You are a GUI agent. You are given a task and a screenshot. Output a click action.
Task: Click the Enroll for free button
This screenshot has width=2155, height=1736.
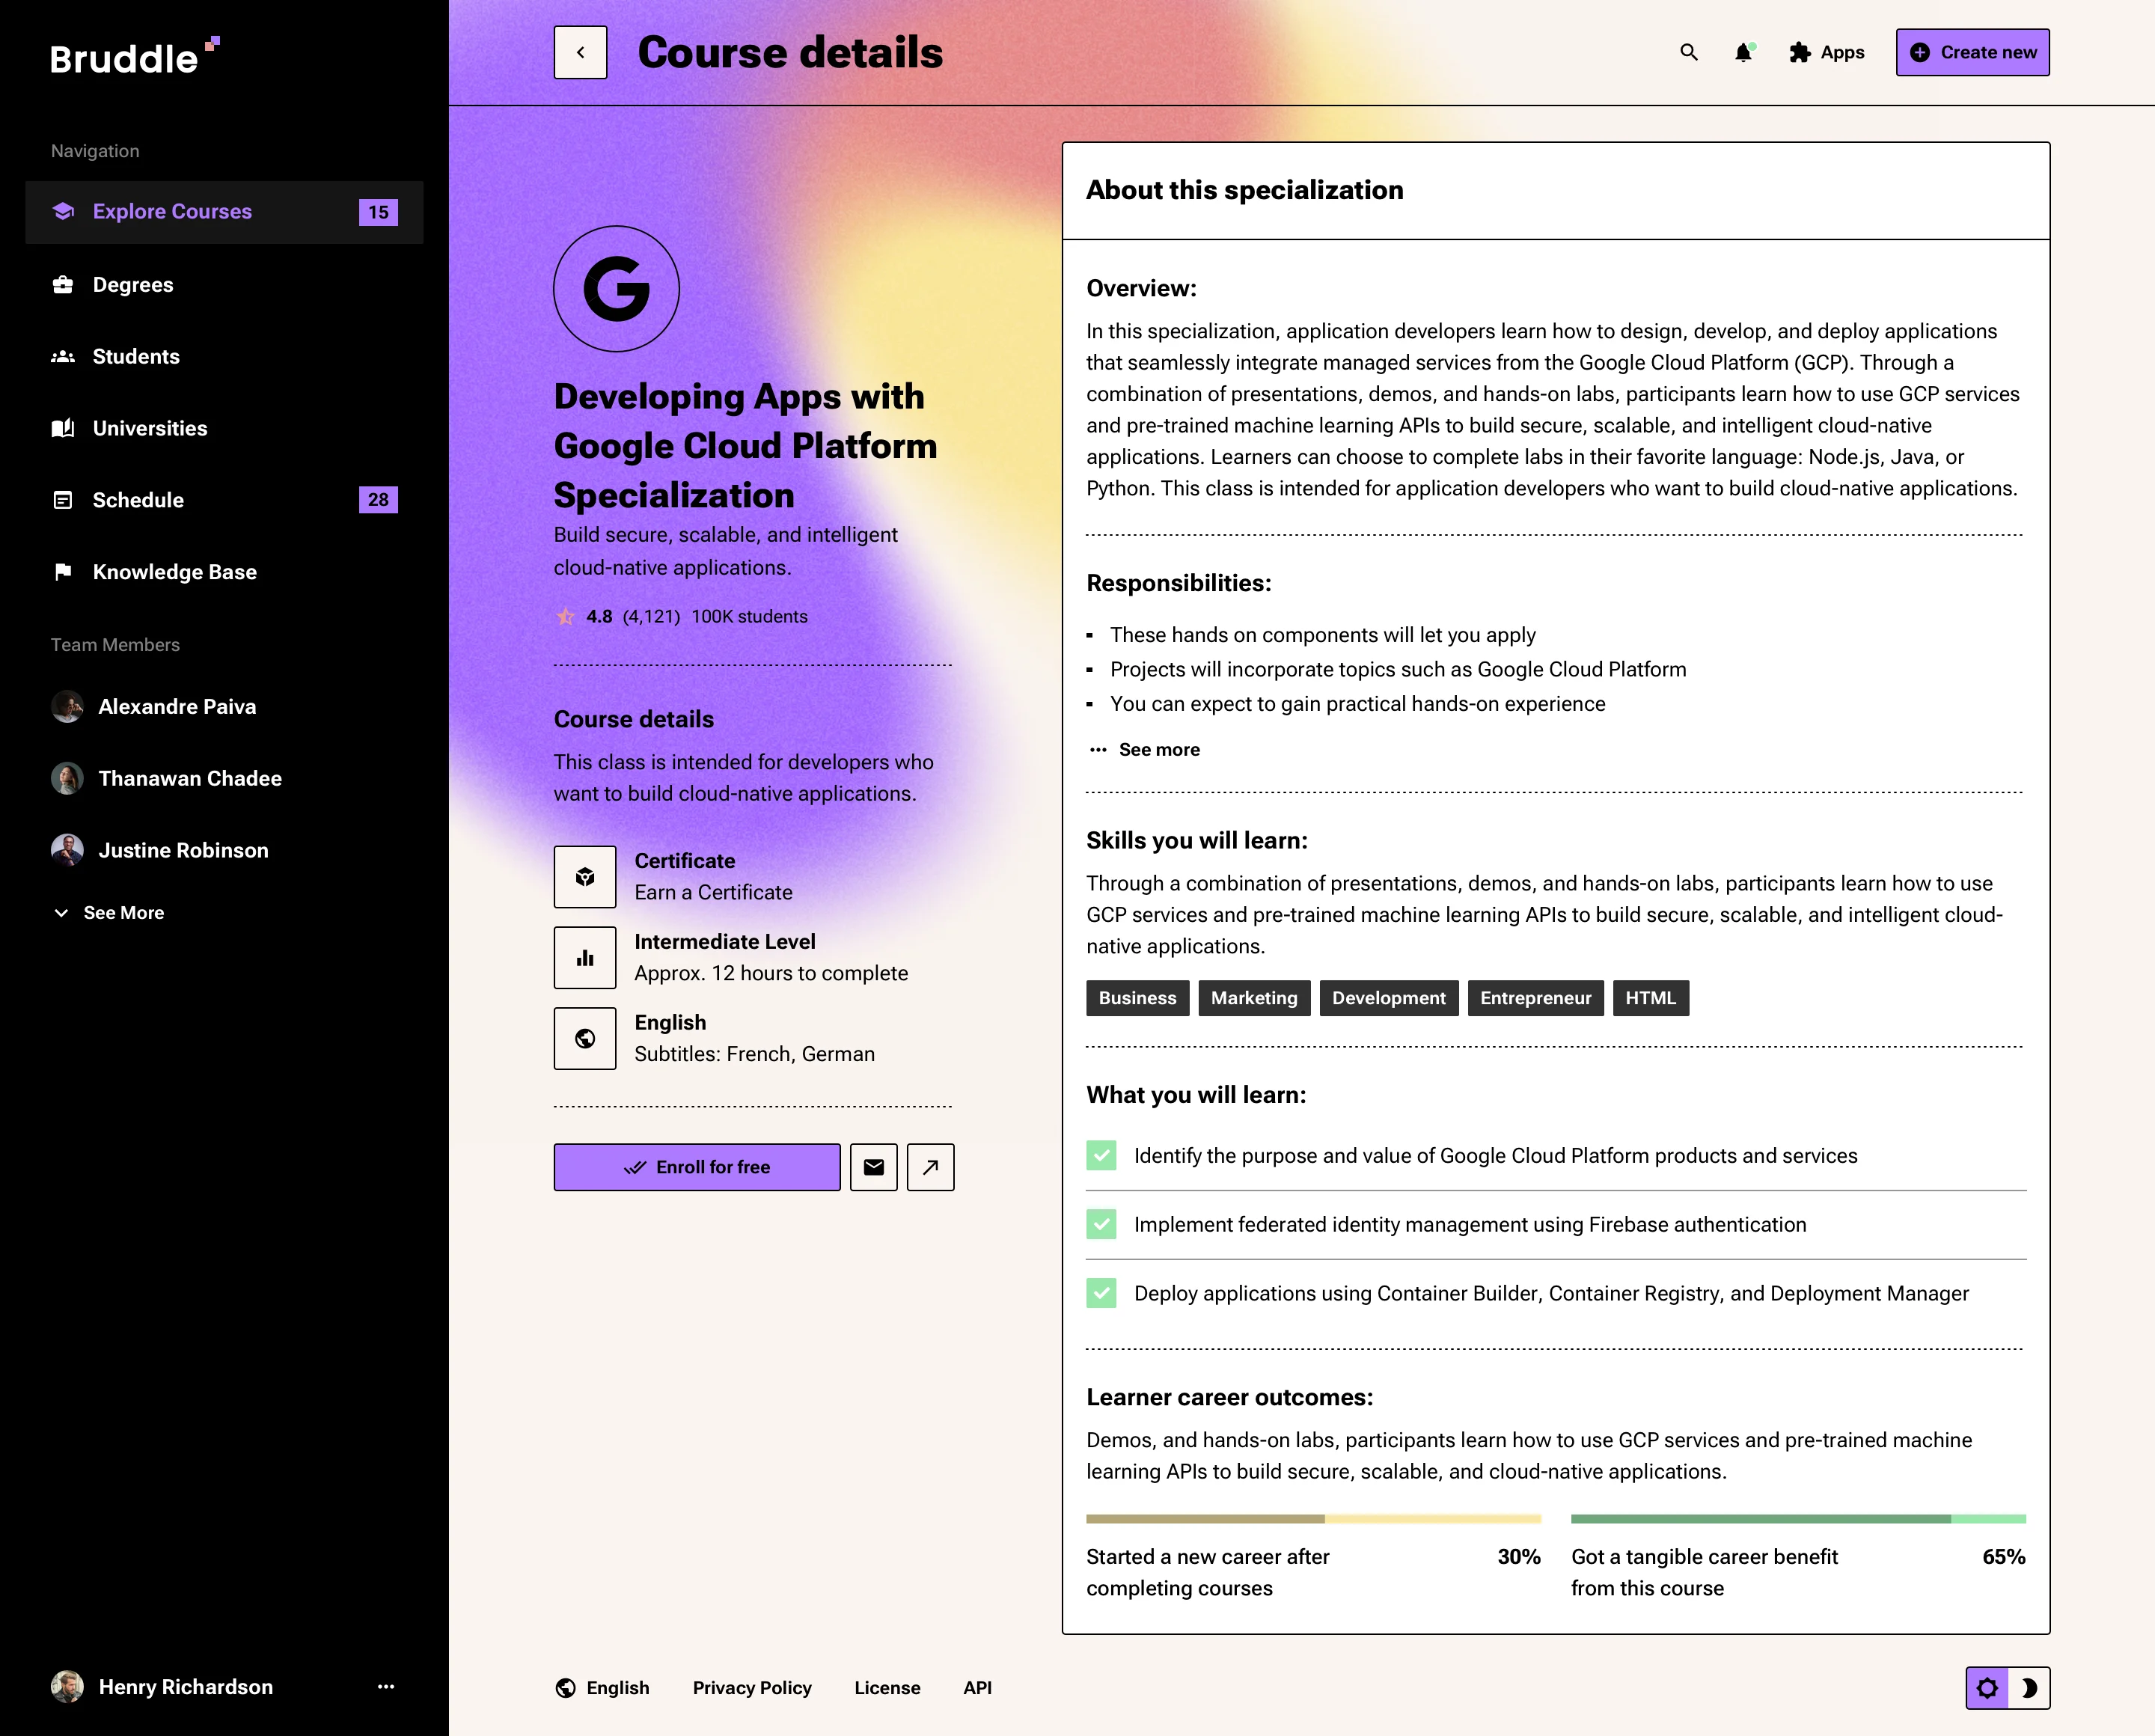coord(697,1167)
